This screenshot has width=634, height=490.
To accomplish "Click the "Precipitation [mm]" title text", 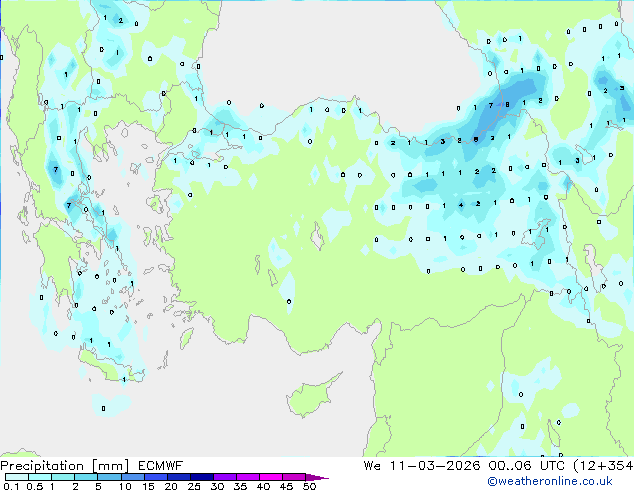I will 65,466.
